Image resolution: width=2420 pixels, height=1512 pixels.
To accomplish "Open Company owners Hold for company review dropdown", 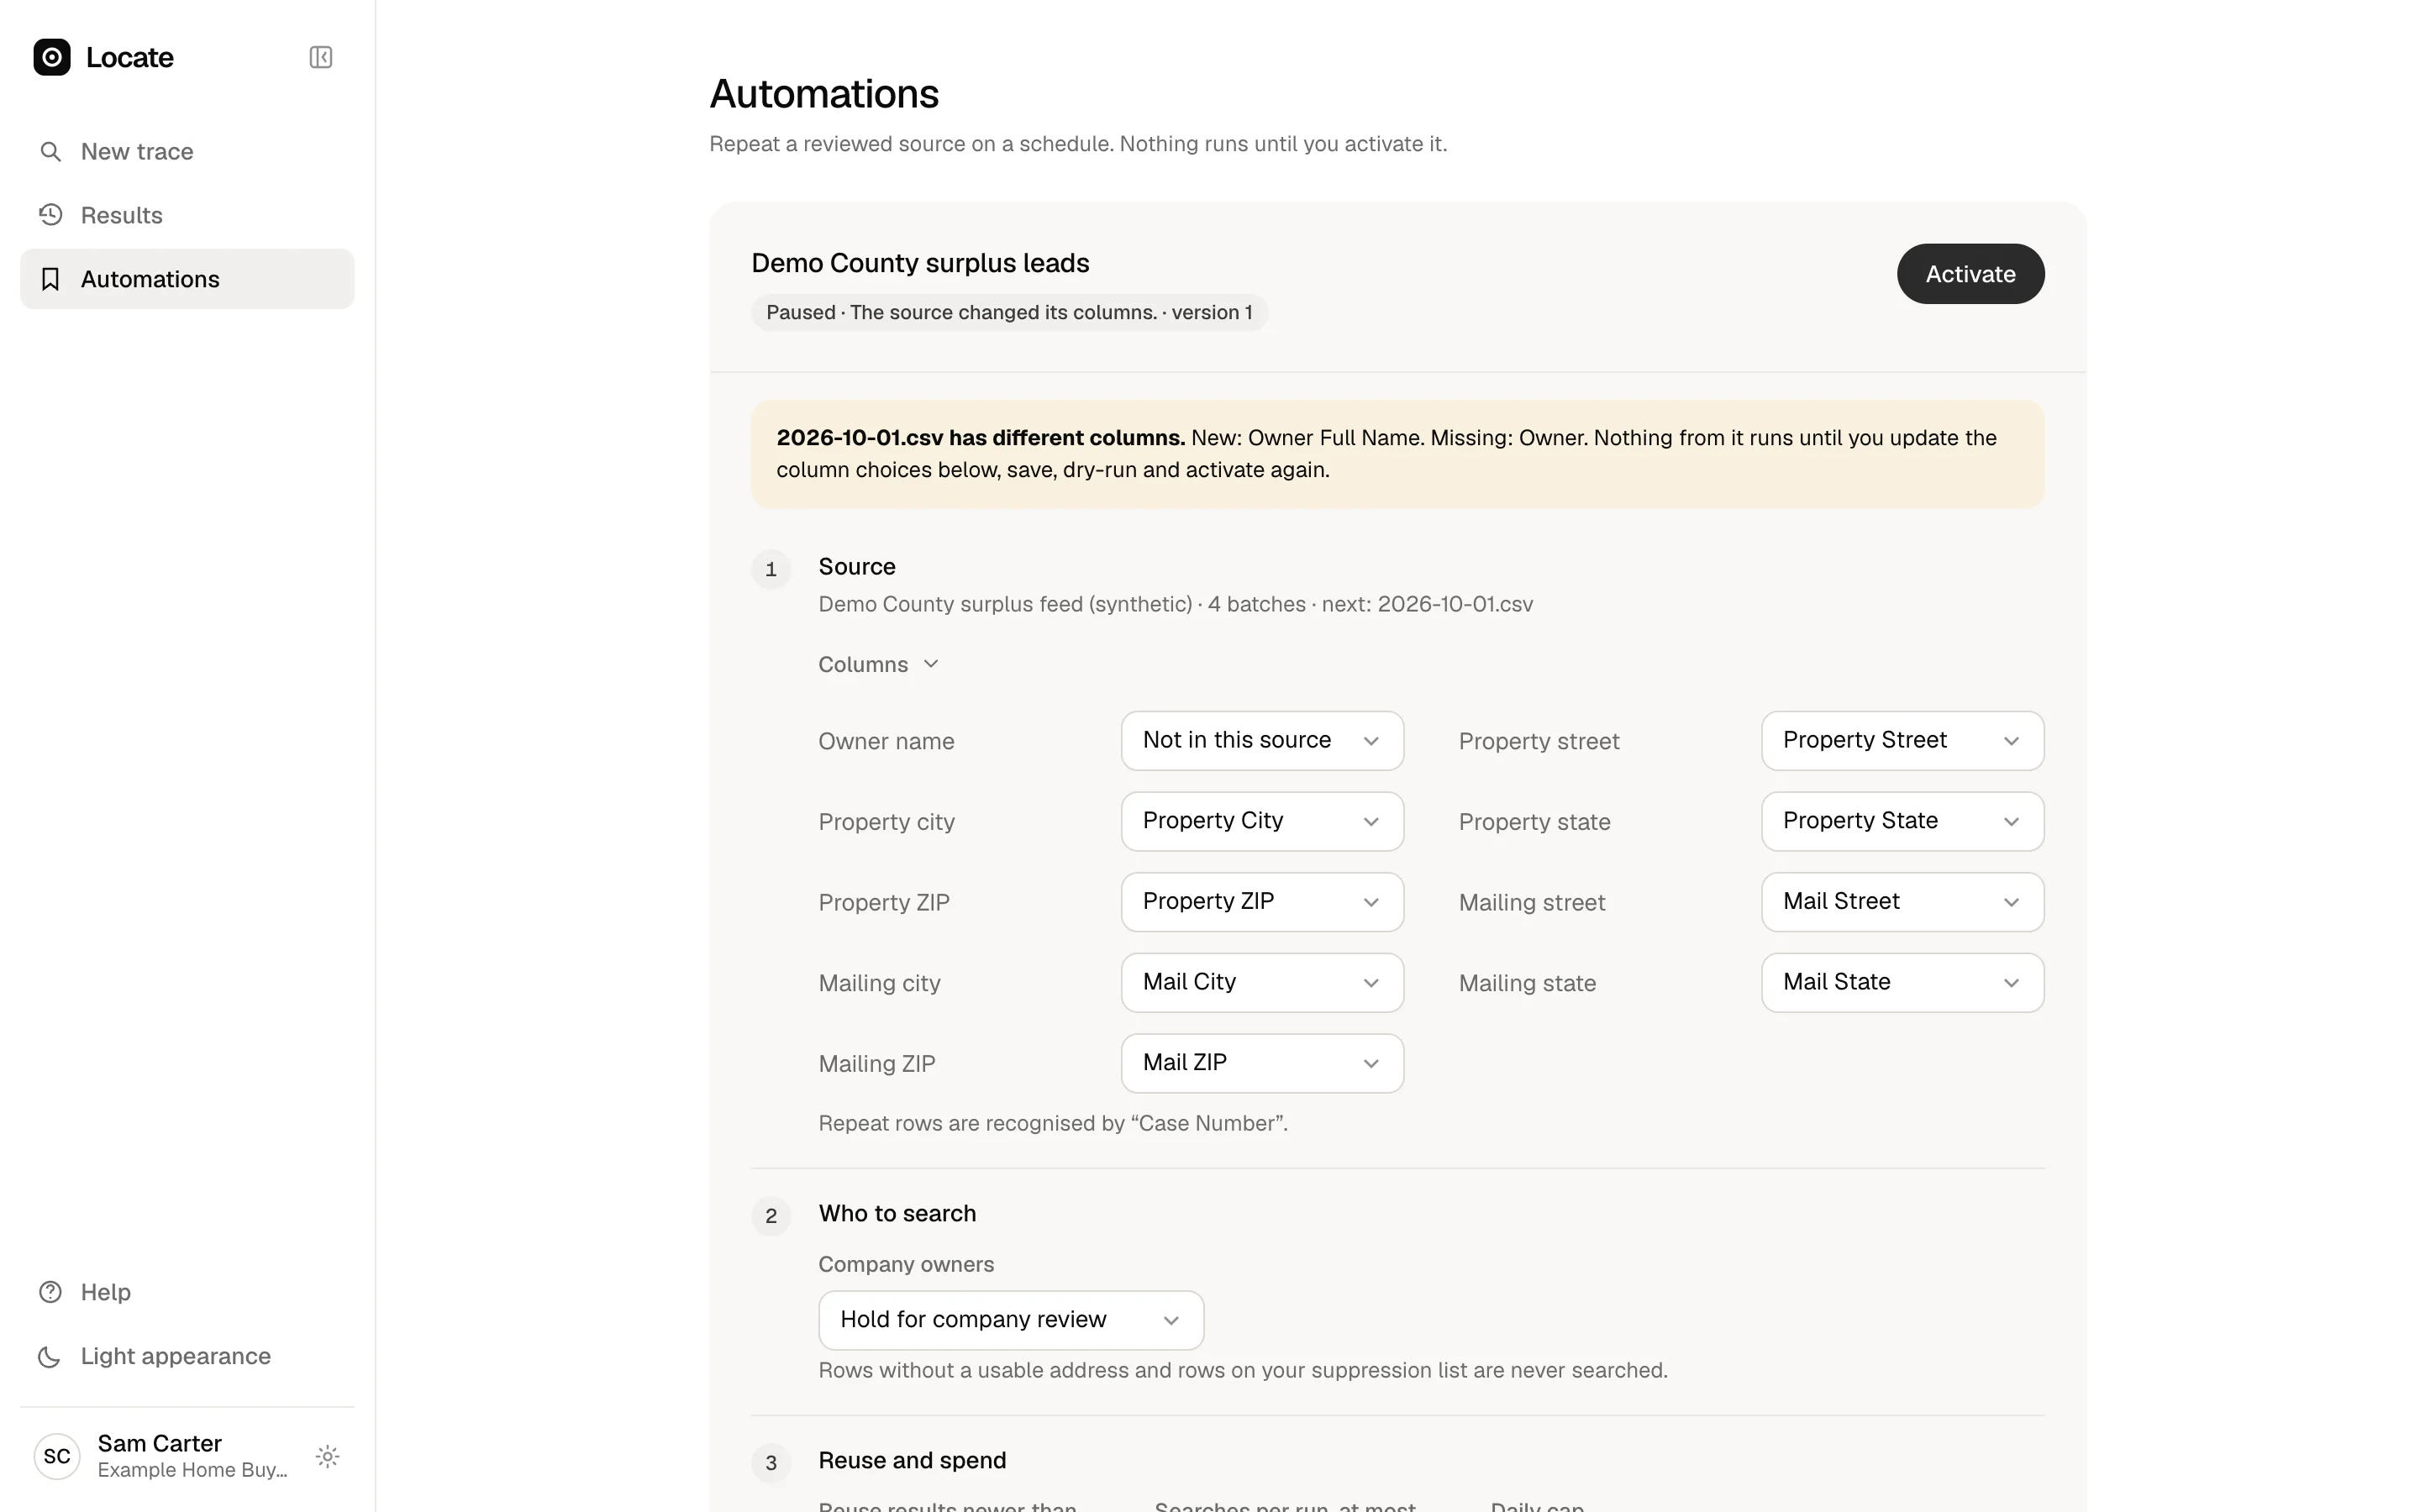I will pyautogui.click(x=1011, y=1320).
